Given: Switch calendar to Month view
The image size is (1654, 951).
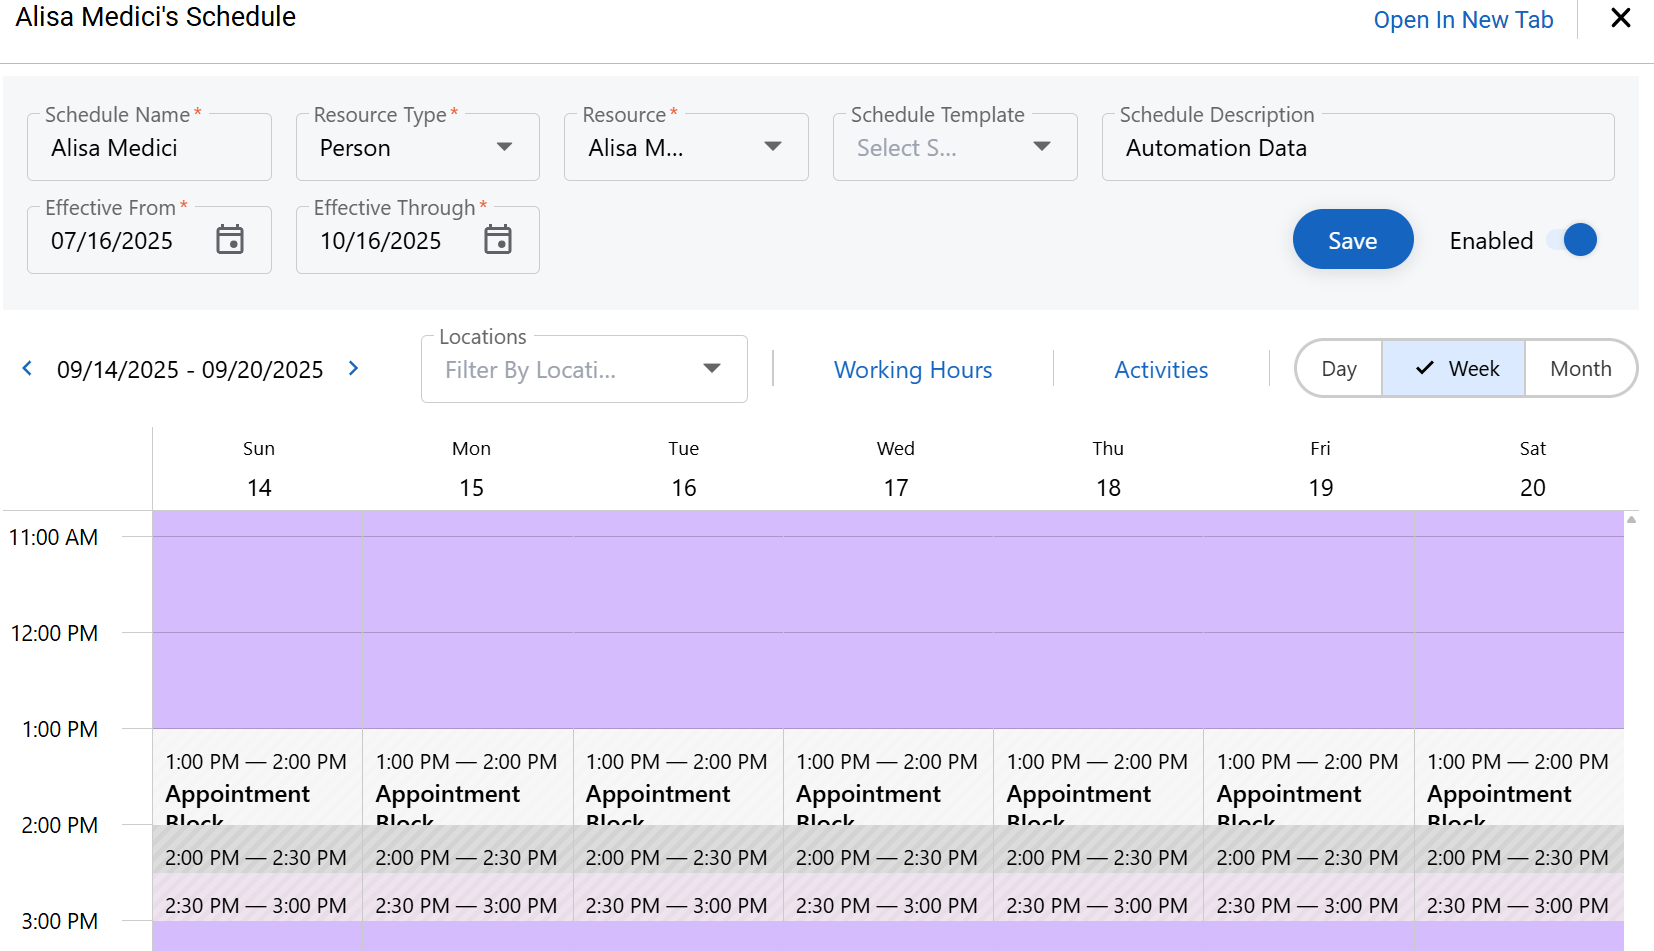Looking at the screenshot, I should coord(1580,369).
